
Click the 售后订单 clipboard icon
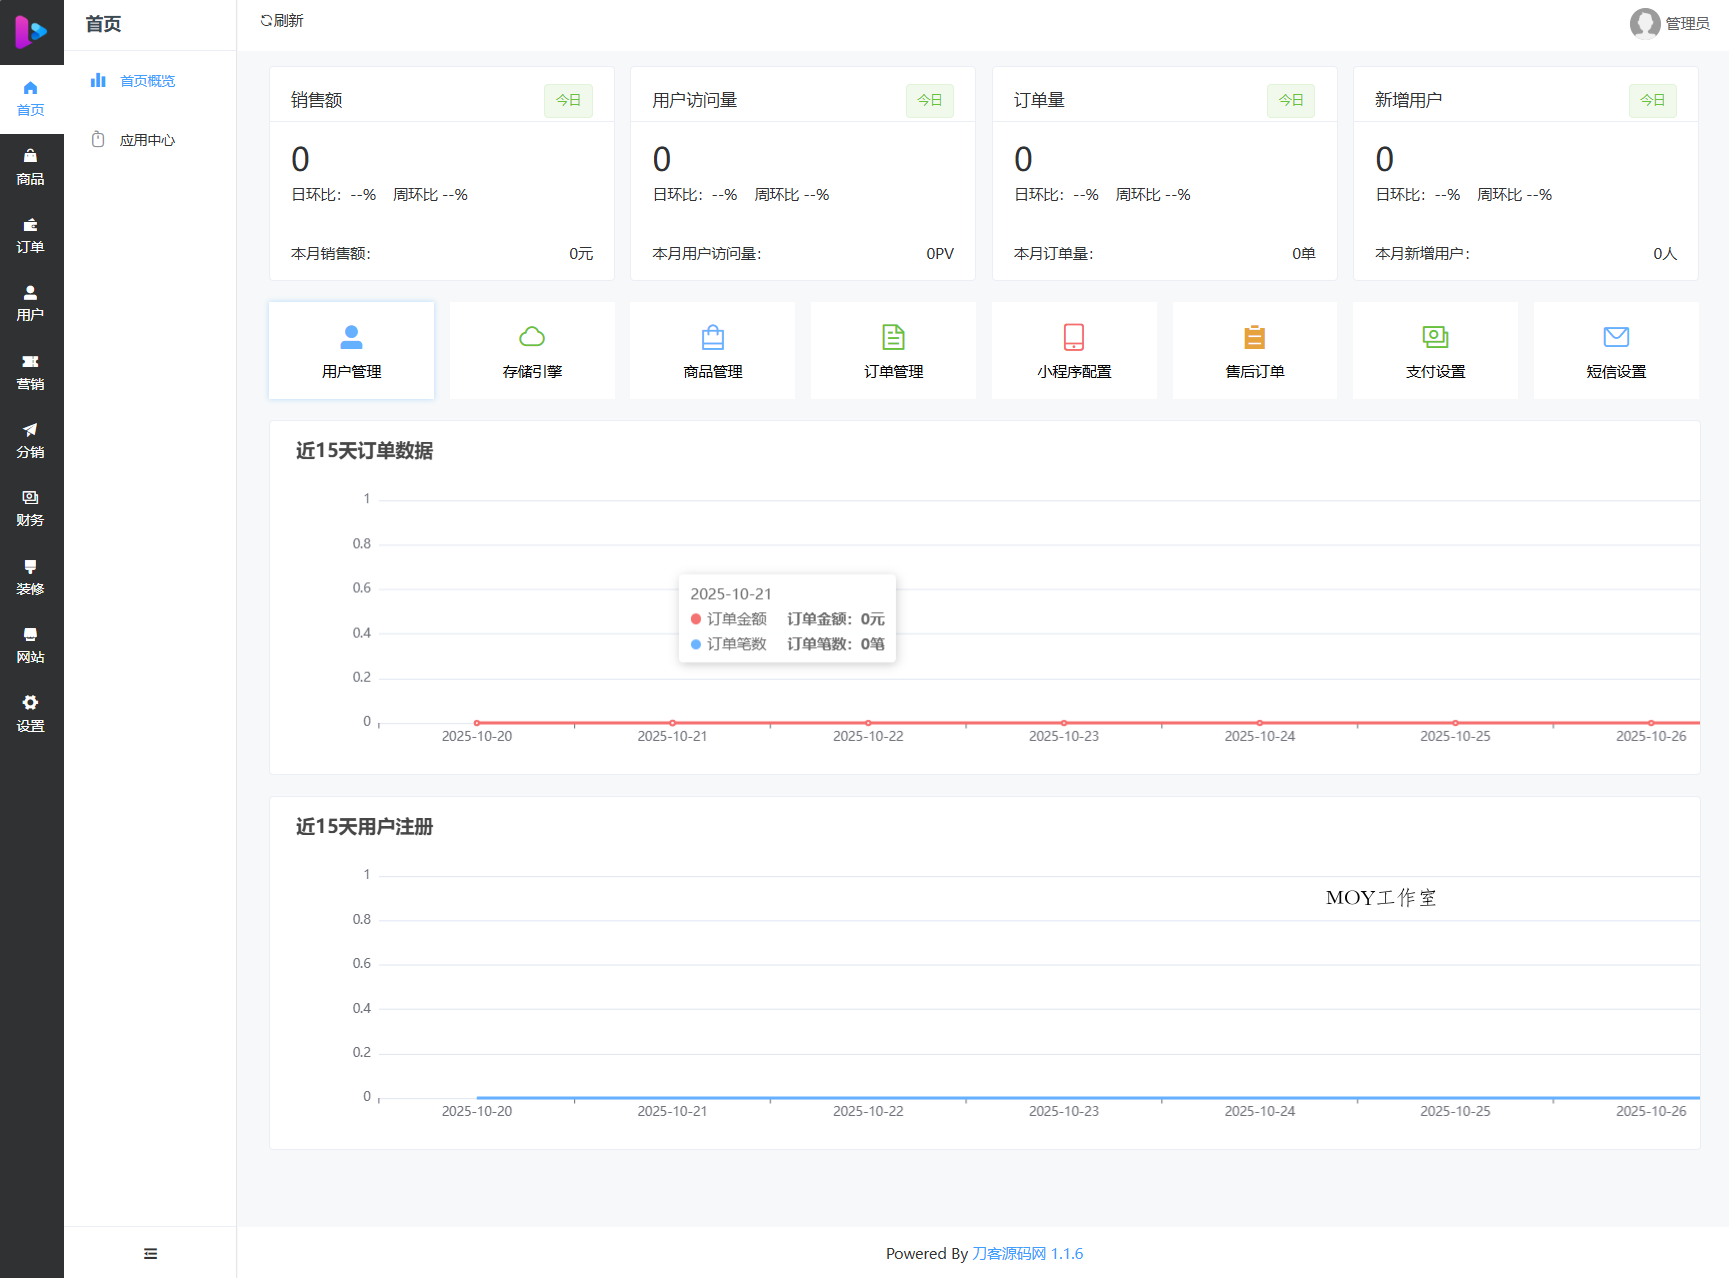(1255, 337)
